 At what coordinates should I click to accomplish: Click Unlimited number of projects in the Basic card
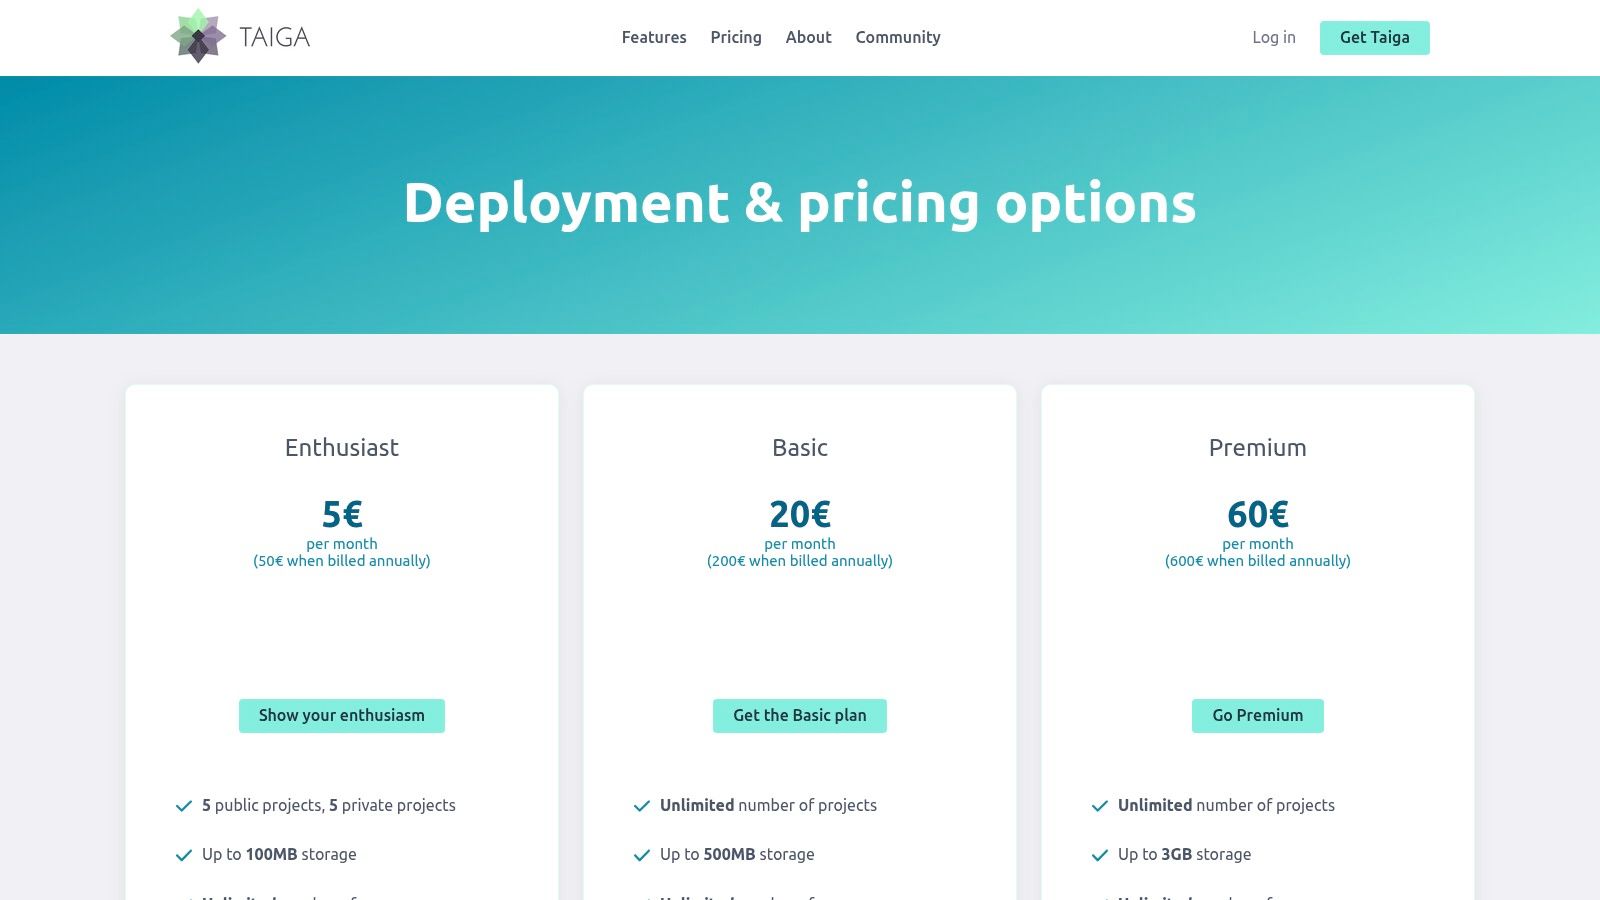pyautogui.click(x=768, y=806)
